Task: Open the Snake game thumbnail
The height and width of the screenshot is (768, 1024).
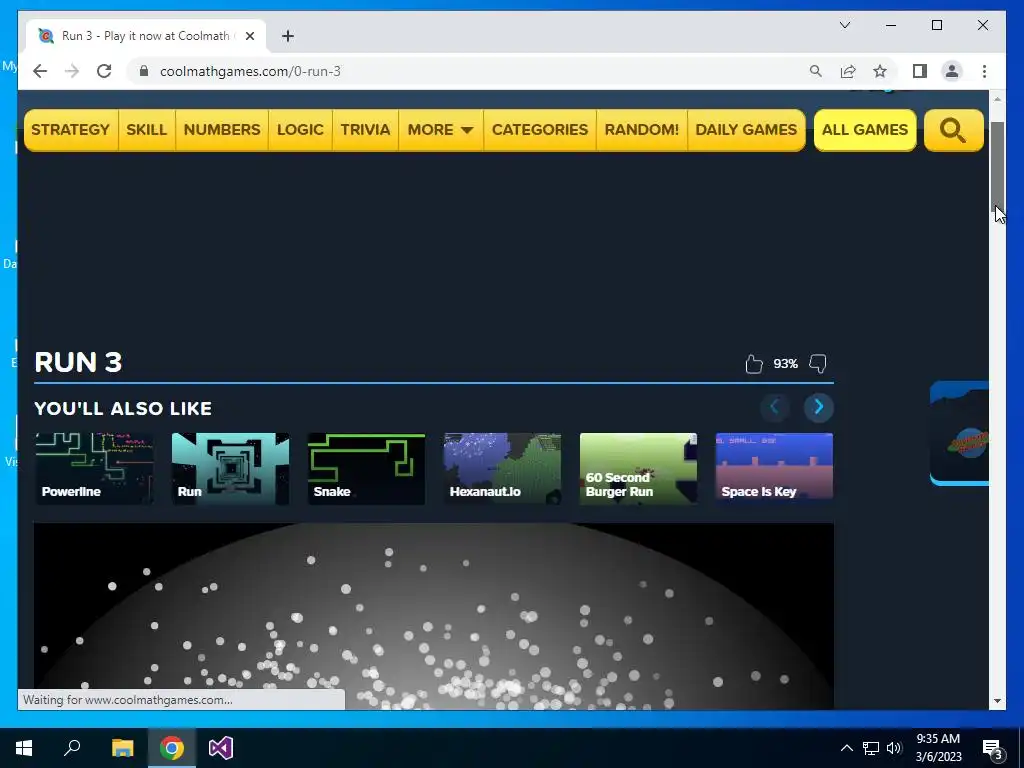Action: [x=366, y=469]
